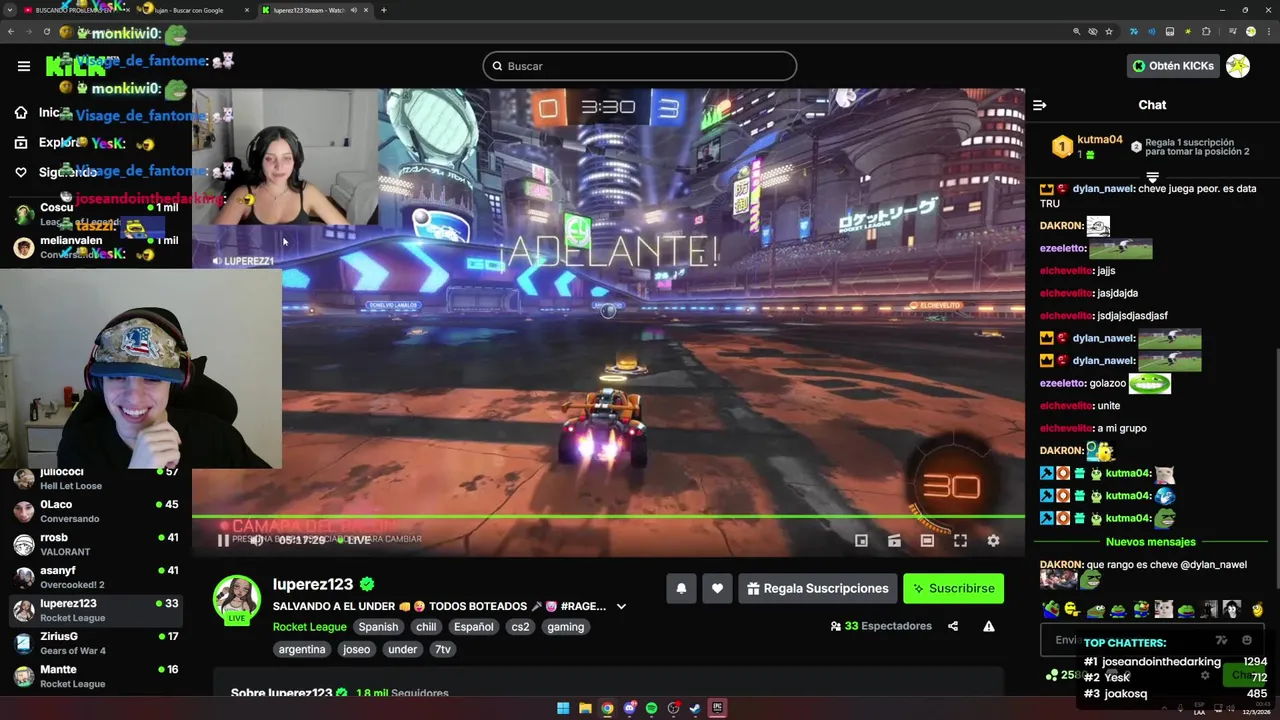
Task: Click ezeeletto username in golazoo message
Action: pyautogui.click(x=1062, y=383)
